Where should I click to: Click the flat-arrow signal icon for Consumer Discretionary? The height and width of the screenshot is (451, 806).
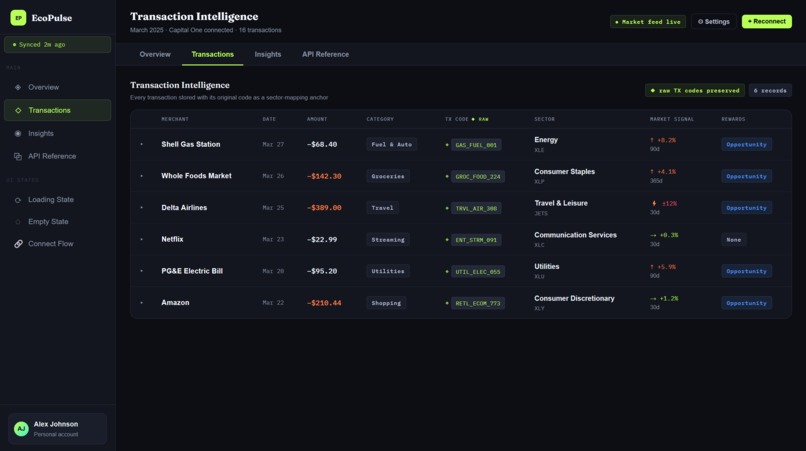[x=653, y=298]
